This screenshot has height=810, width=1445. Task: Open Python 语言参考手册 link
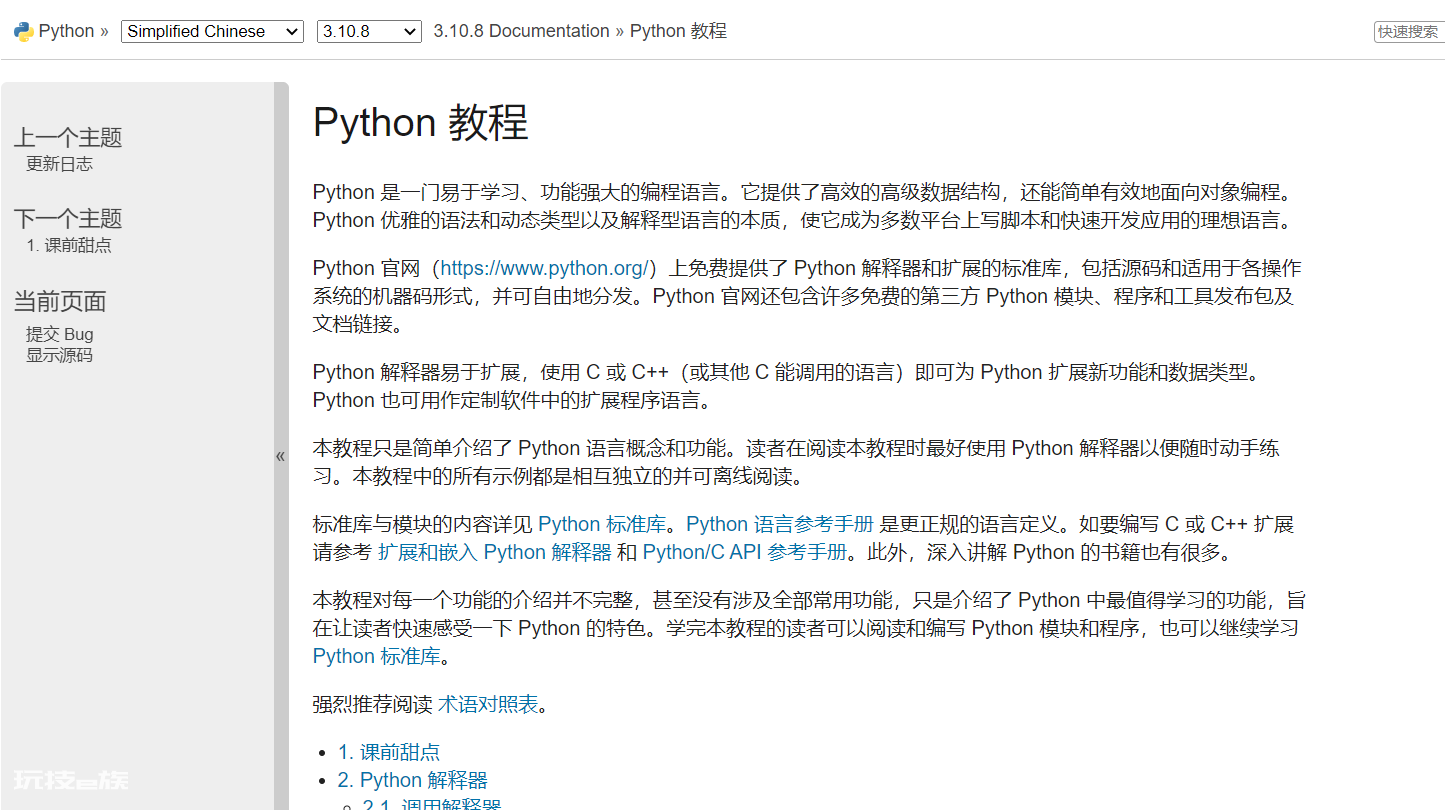pyautogui.click(x=780, y=524)
